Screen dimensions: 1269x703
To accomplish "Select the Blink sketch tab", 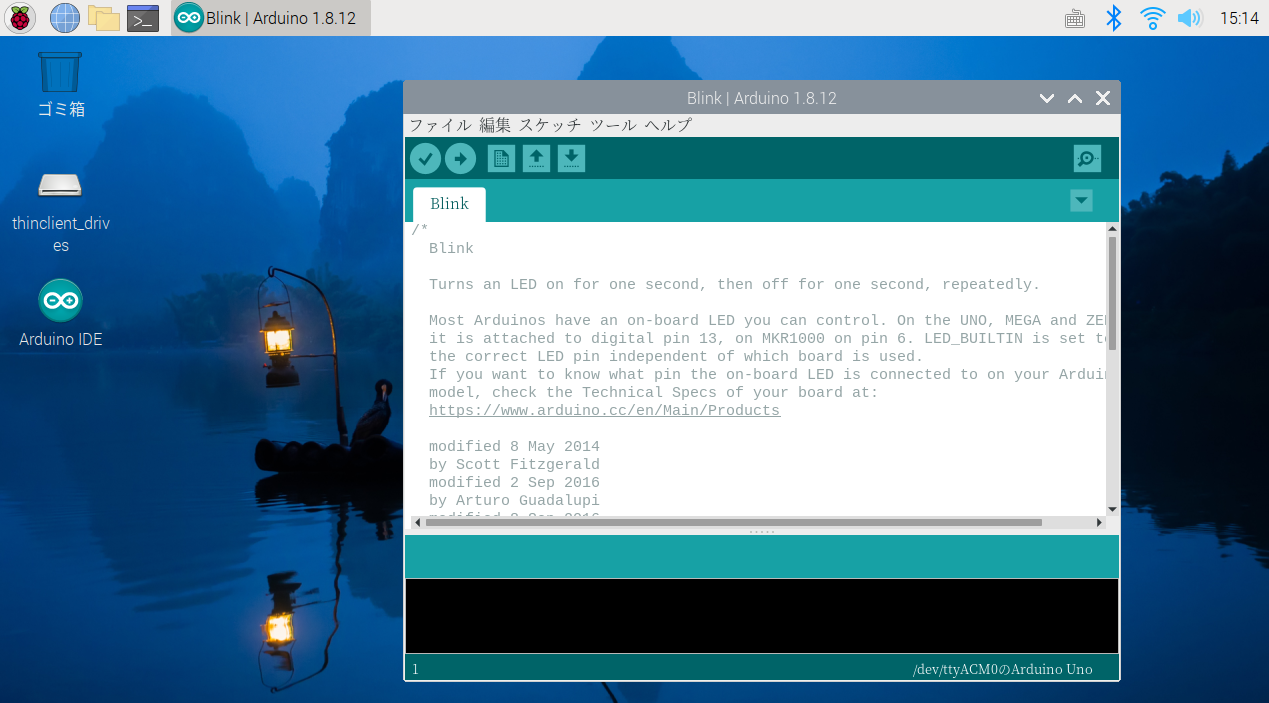I will 449,204.
